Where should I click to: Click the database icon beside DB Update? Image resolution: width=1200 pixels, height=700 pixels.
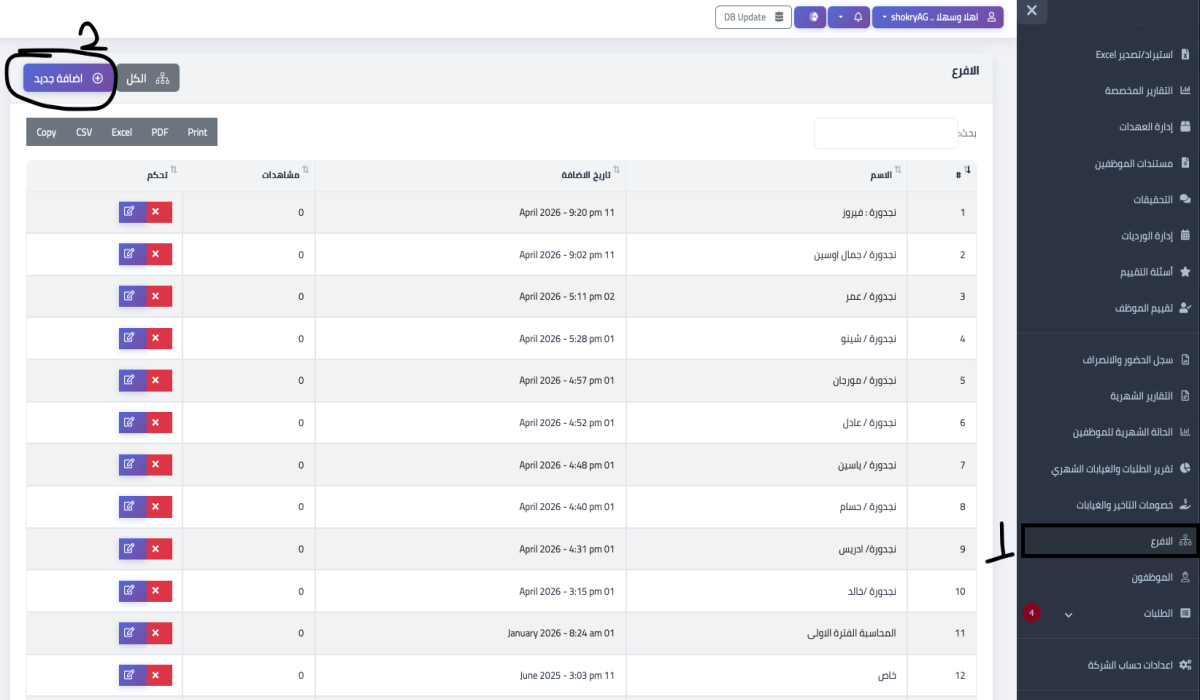coord(778,17)
